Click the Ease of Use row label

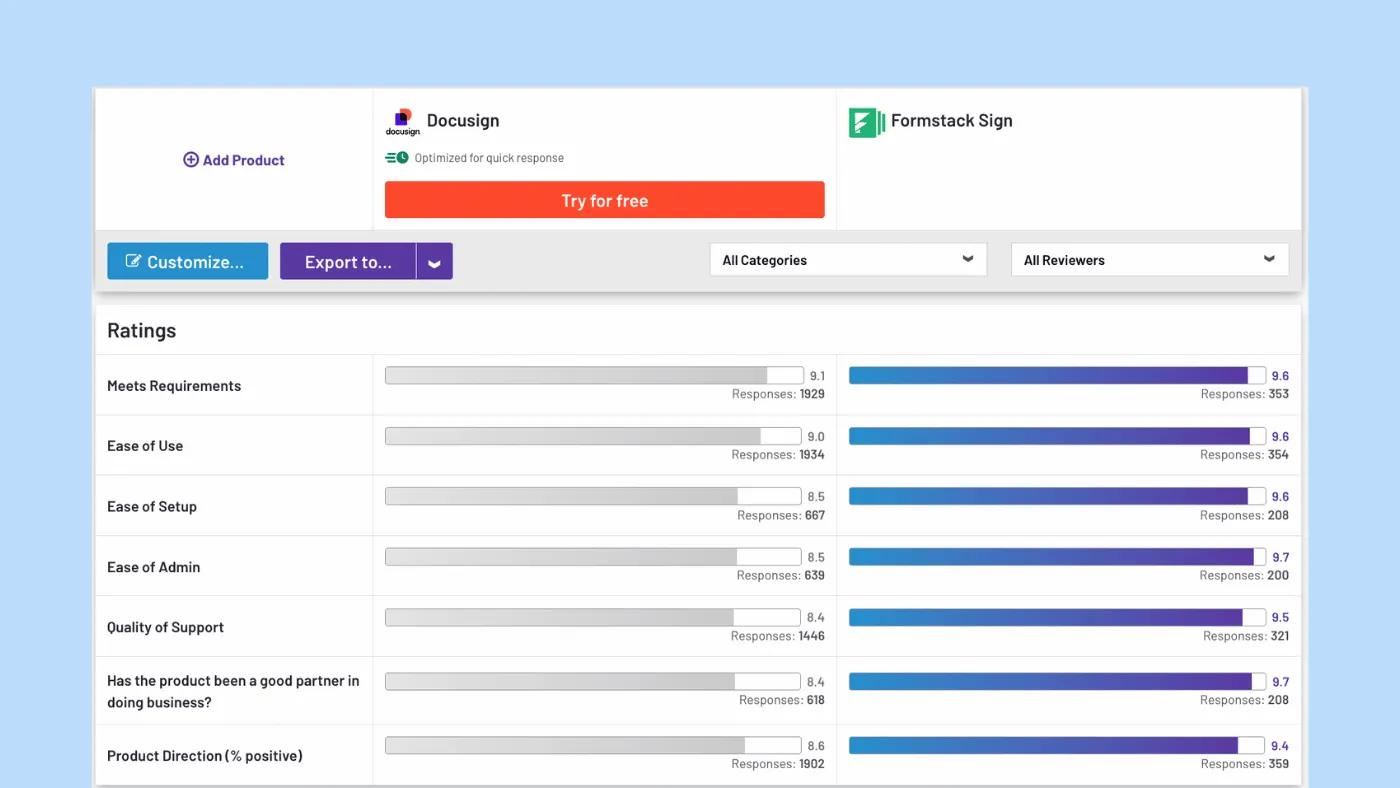145,446
